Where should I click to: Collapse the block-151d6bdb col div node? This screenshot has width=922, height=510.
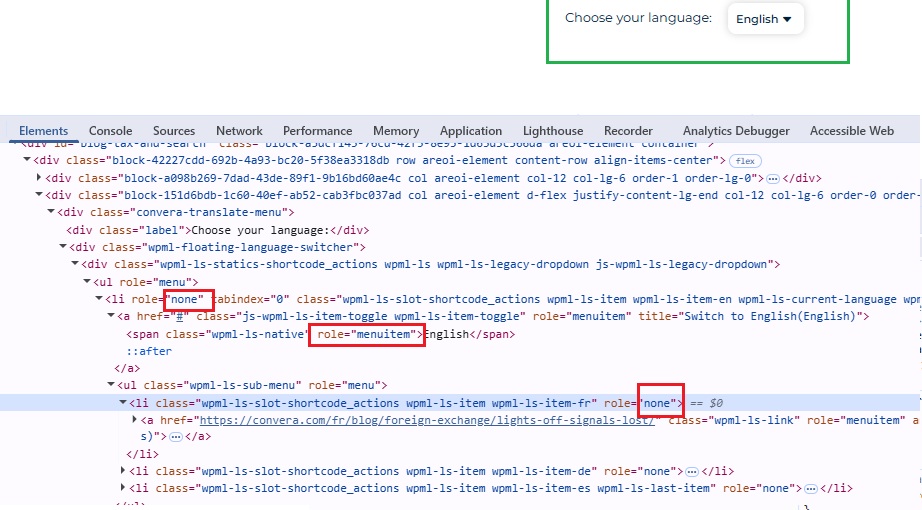(x=39, y=194)
